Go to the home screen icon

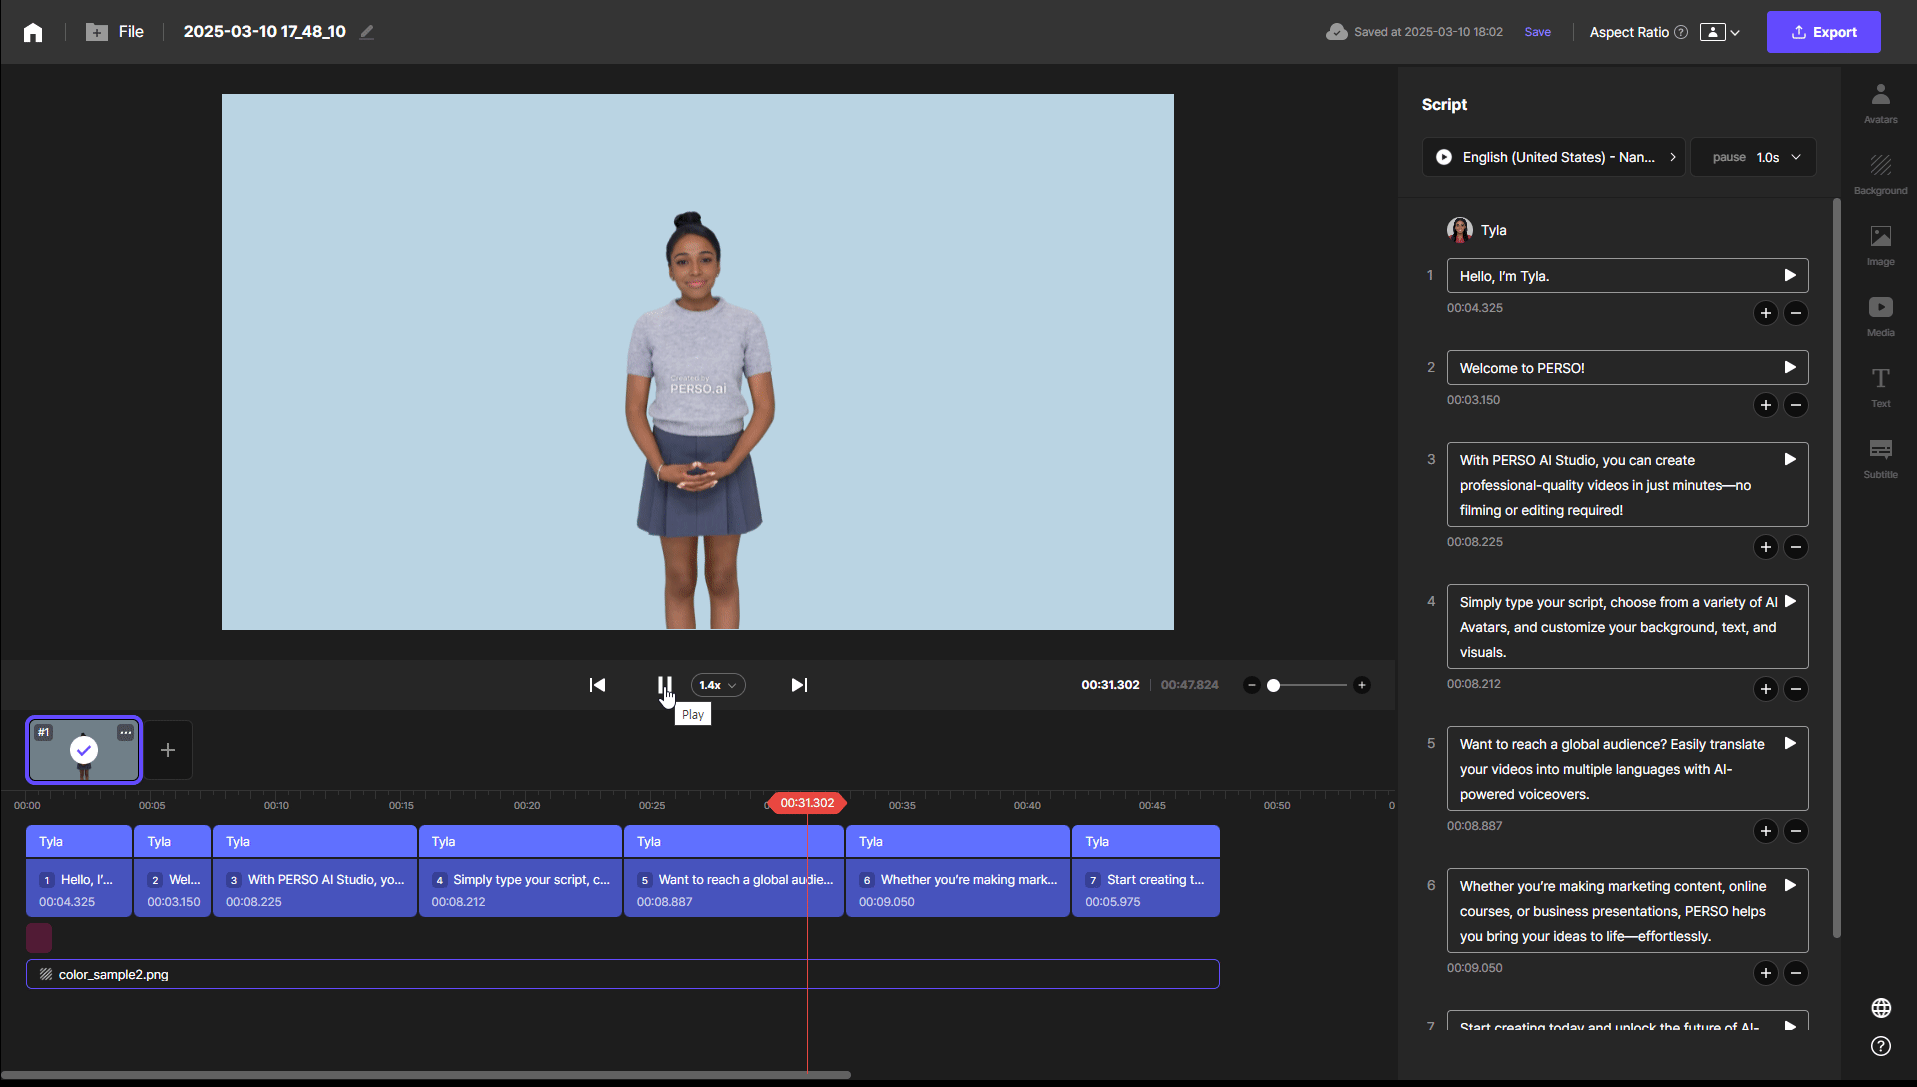(33, 32)
